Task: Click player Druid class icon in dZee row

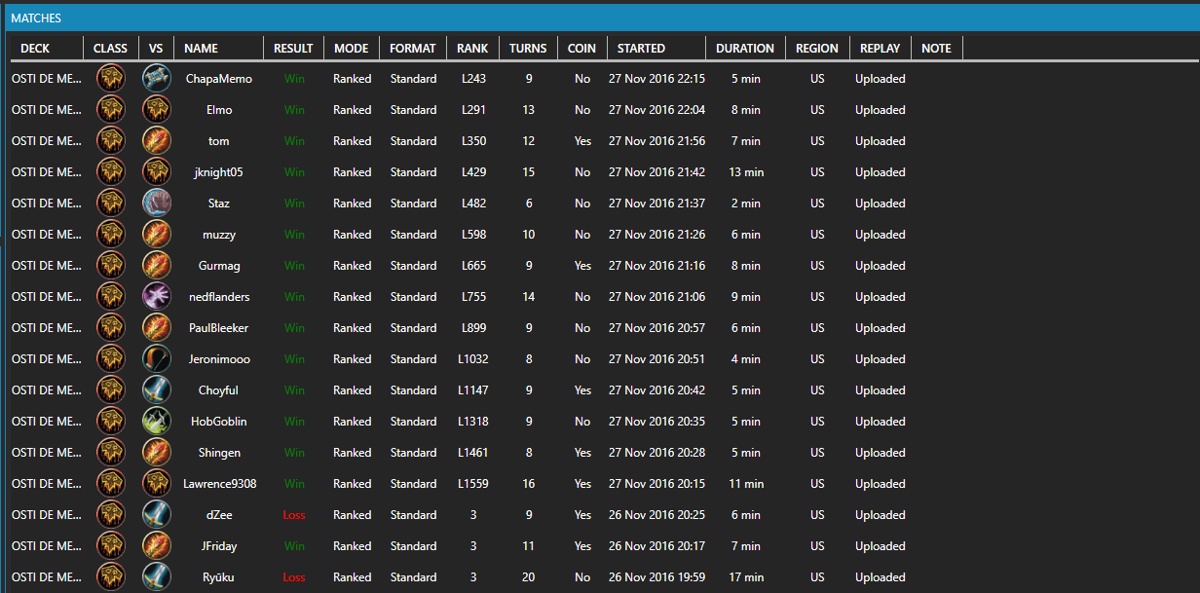Action: (111, 515)
